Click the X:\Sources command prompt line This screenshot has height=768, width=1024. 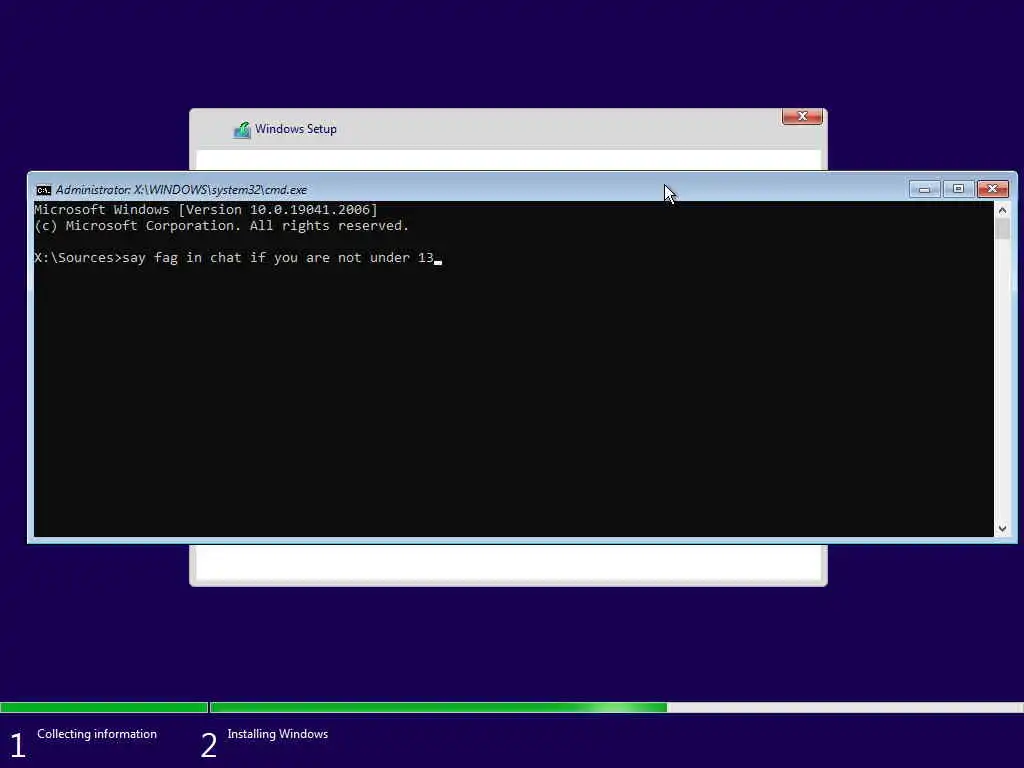(238, 258)
